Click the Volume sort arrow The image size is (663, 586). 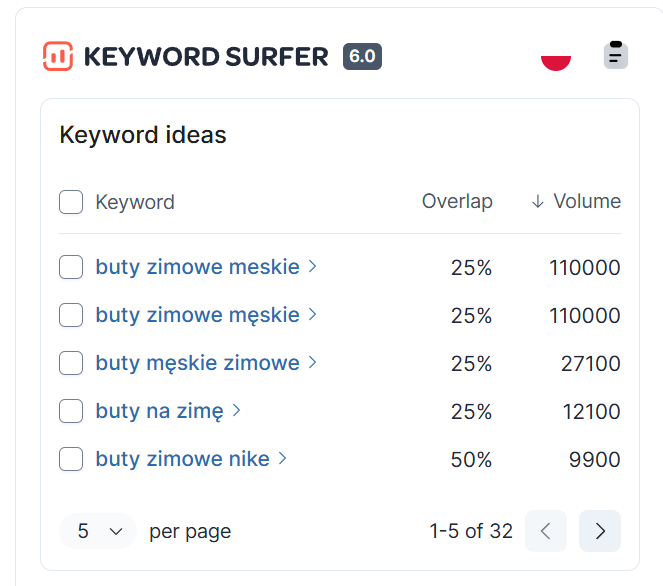pyautogui.click(x=537, y=202)
